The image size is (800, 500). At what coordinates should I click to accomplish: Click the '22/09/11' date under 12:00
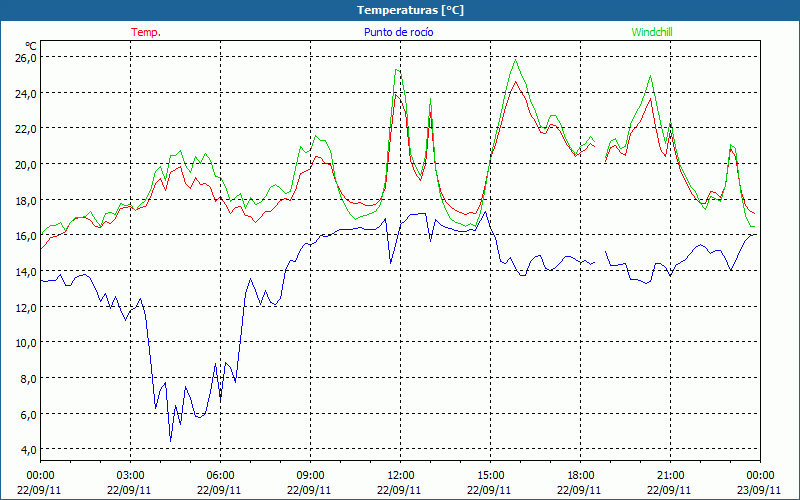pos(399,490)
